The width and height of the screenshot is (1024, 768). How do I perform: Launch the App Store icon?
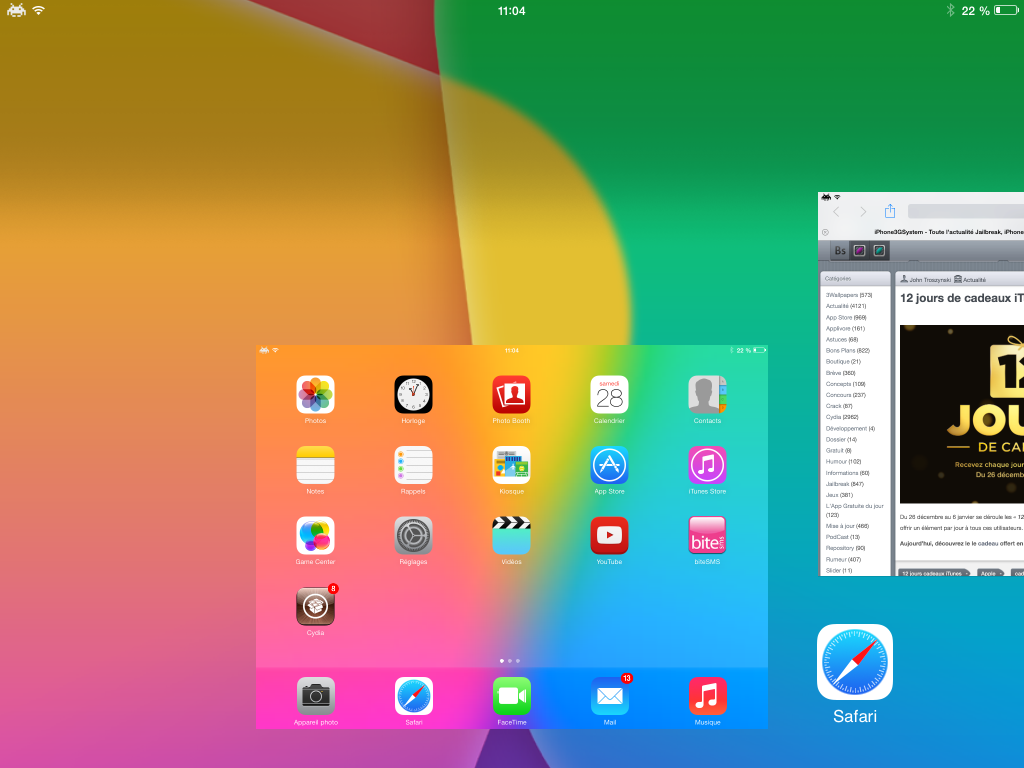pos(609,465)
